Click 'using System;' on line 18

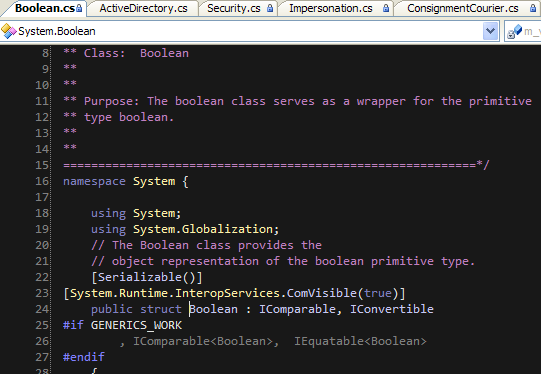[x=136, y=213]
